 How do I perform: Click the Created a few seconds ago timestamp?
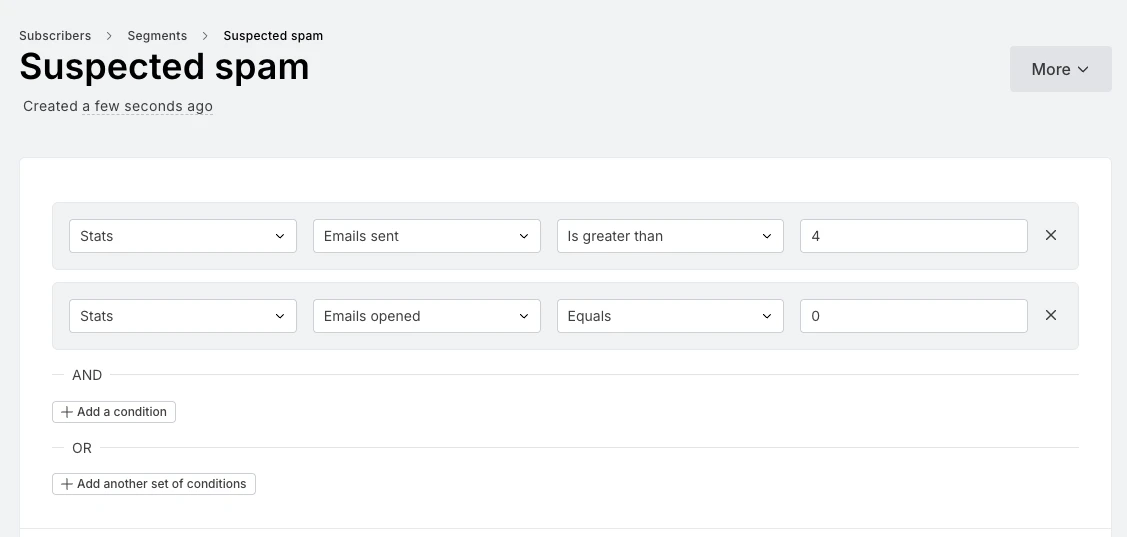147,106
